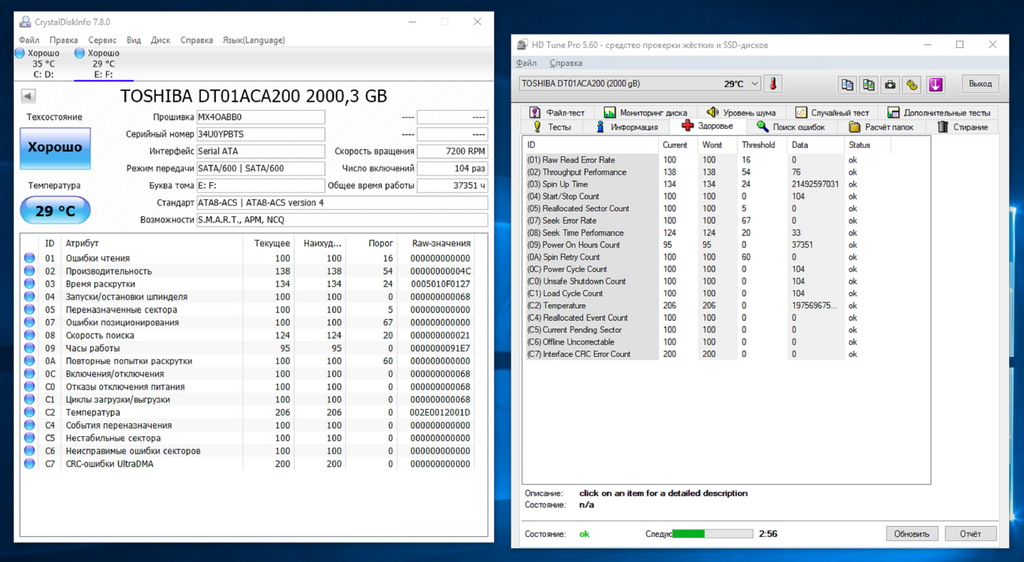Switch to the Поиск ошибок tab

791,127
